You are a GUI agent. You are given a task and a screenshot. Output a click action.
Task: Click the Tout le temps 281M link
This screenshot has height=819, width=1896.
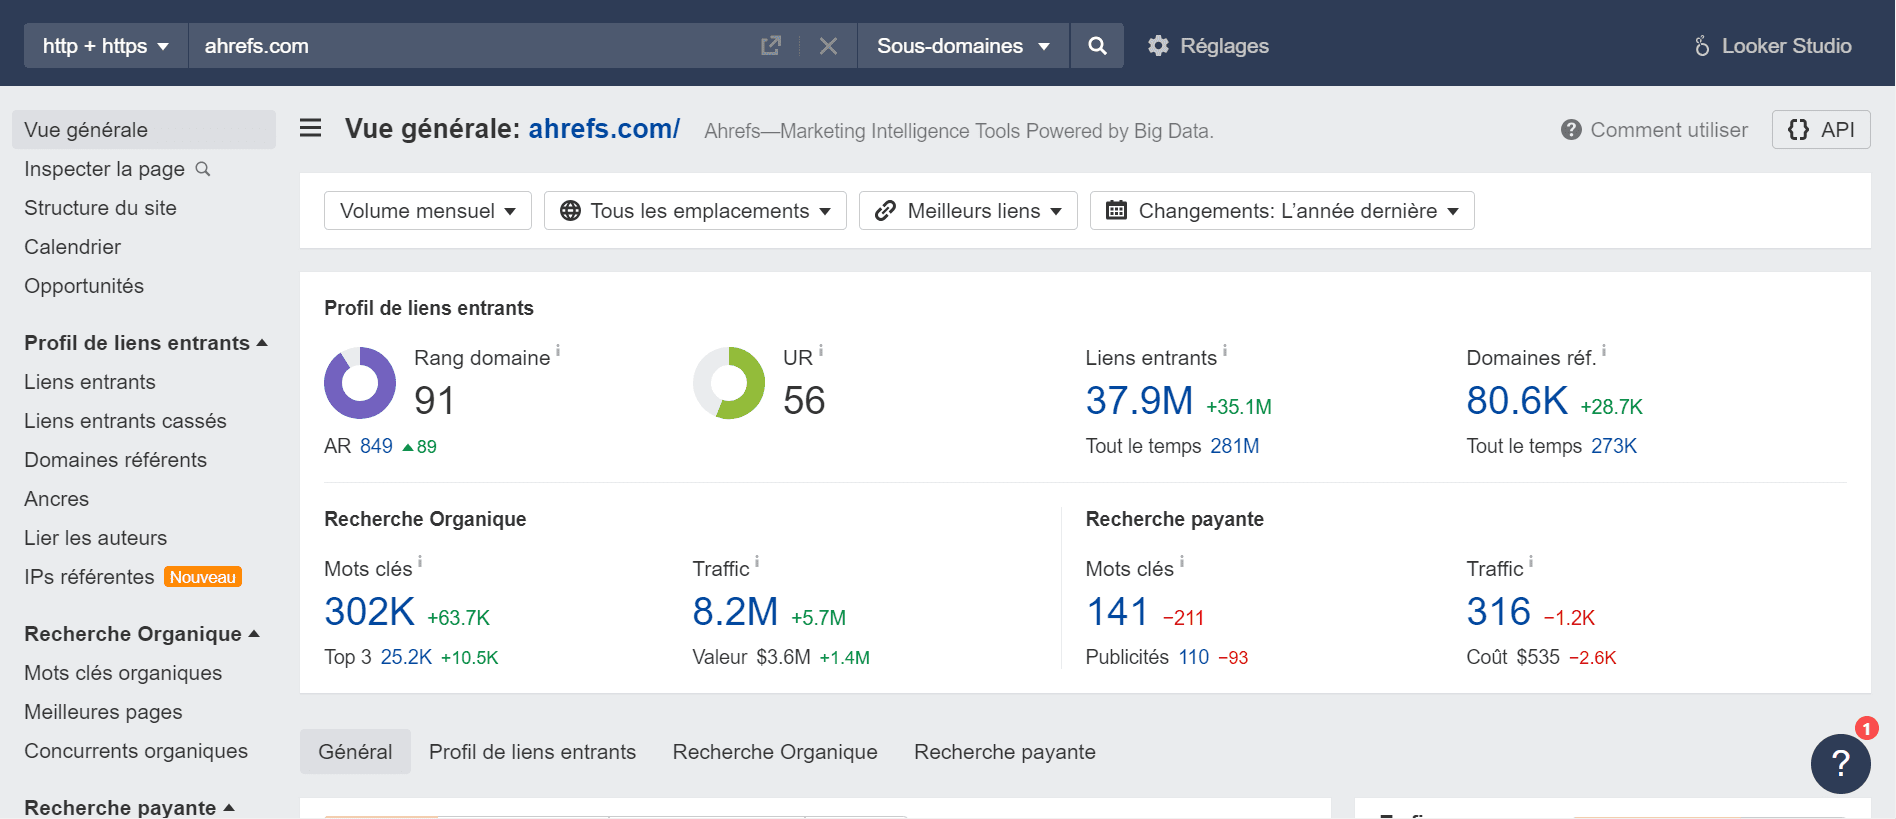[1234, 446]
